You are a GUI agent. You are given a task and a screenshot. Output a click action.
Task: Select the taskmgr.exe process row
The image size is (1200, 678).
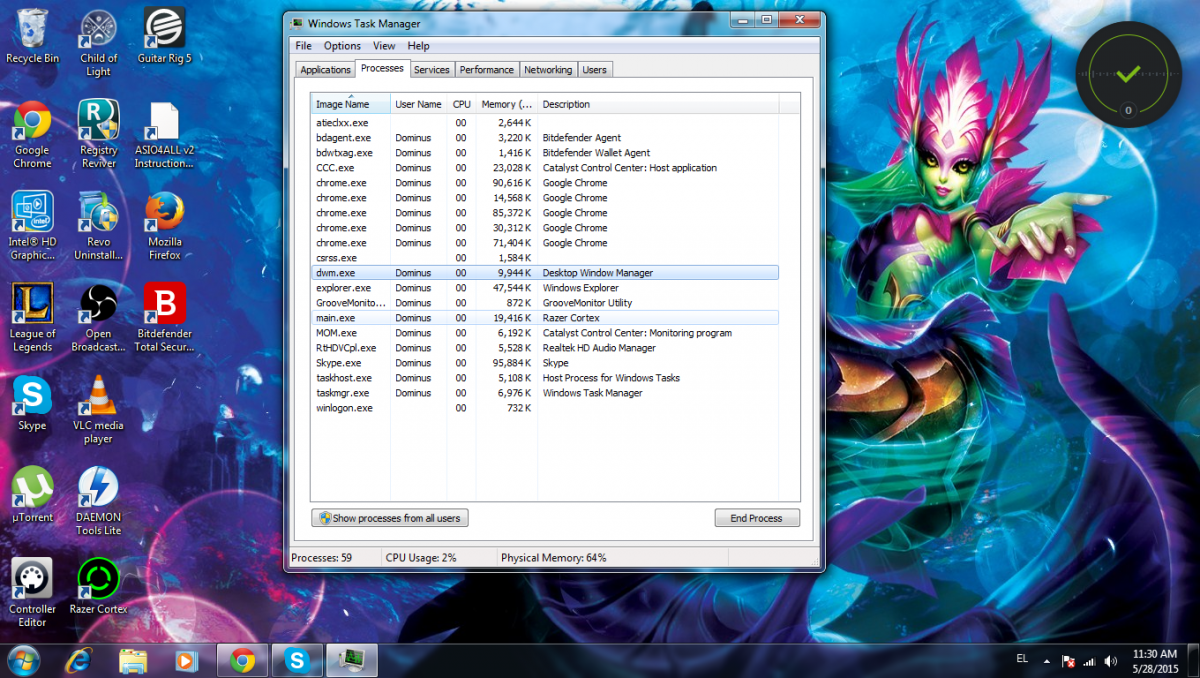click(545, 393)
